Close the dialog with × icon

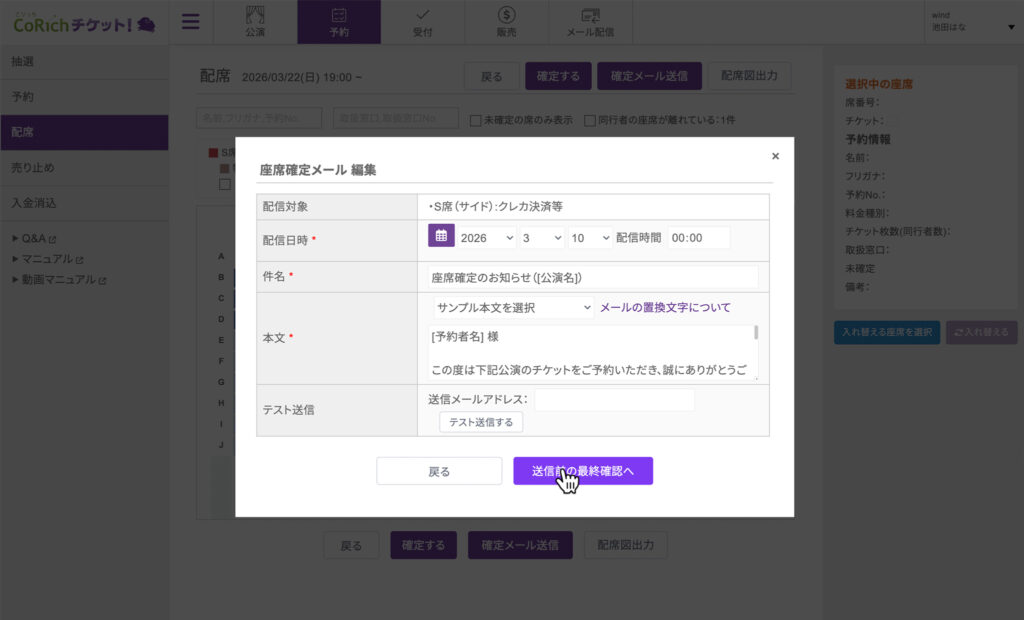pyautogui.click(x=775, y=156)
